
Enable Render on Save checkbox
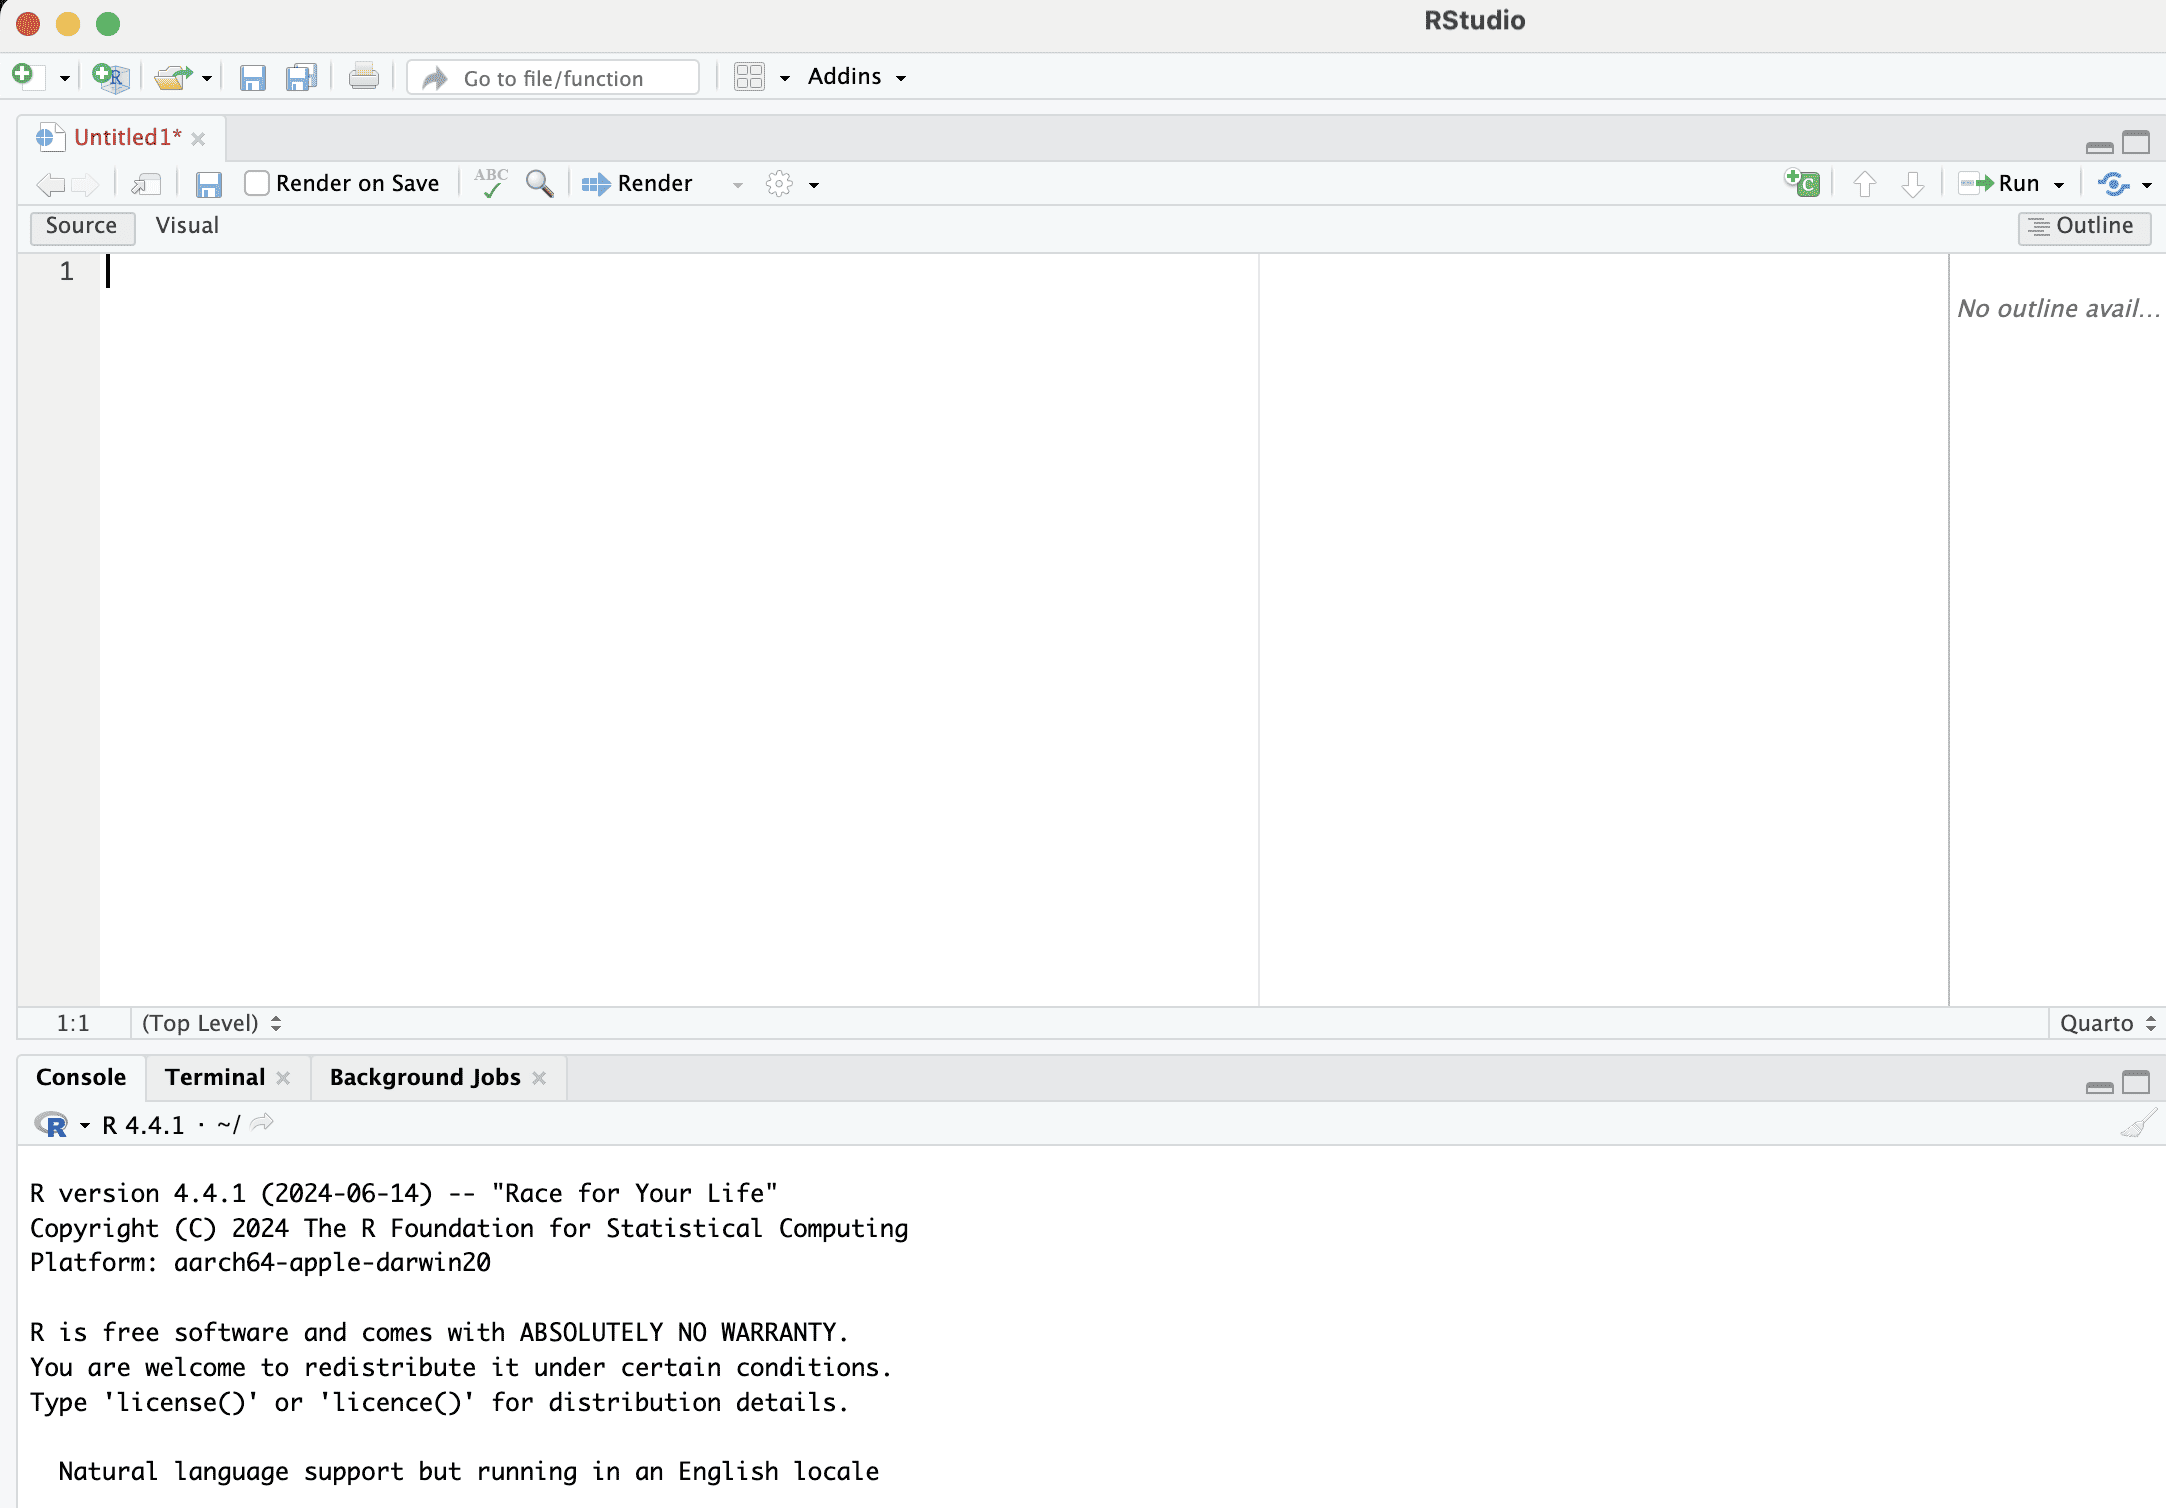coord(257,183)
